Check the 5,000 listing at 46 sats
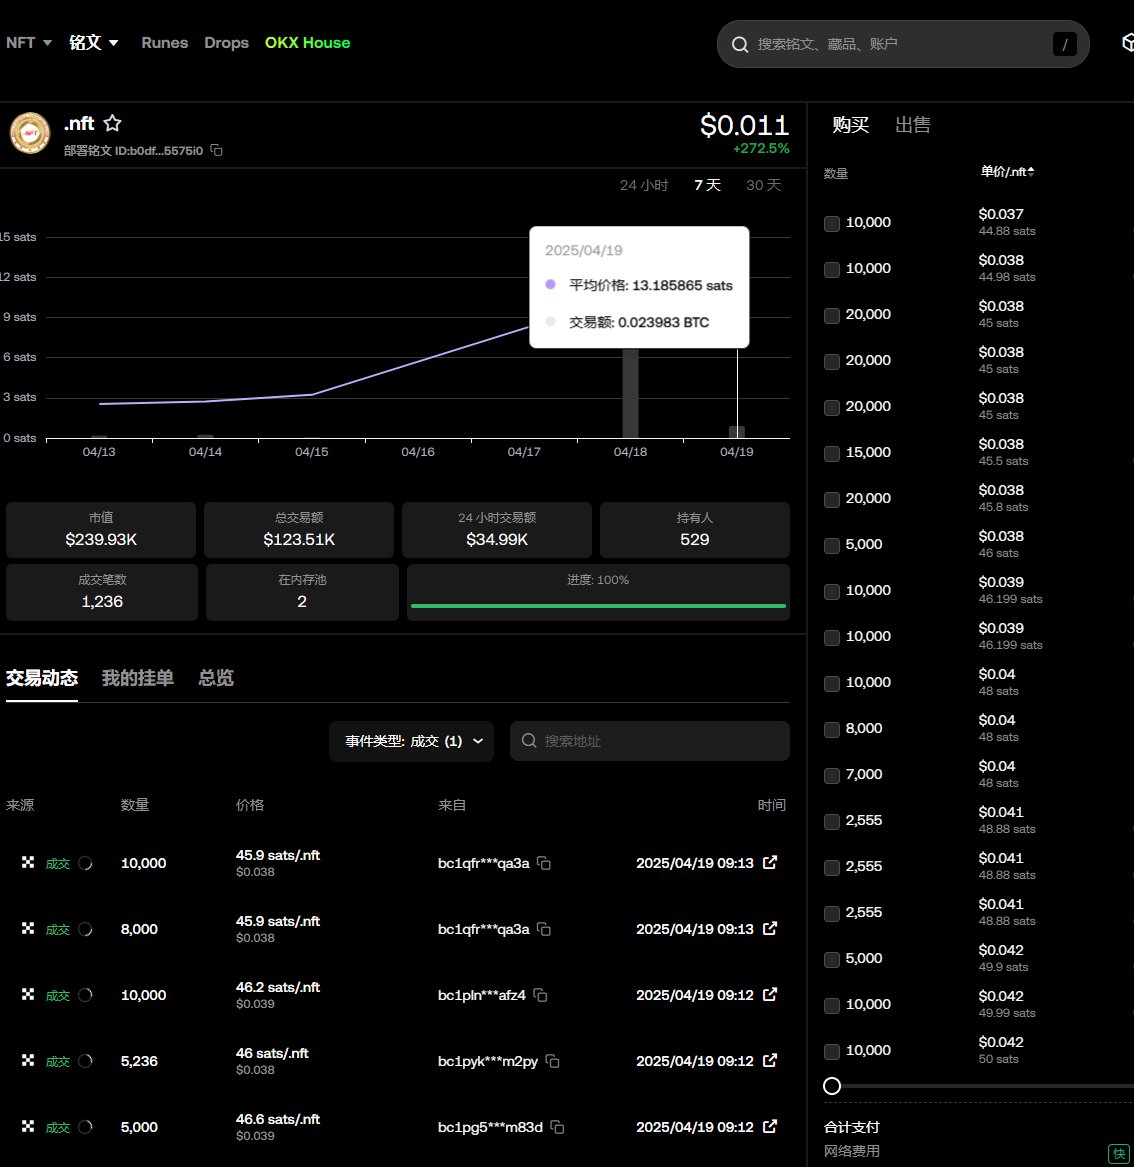Viewport: 1134px width, 1167px height. [x=832, y=546]
